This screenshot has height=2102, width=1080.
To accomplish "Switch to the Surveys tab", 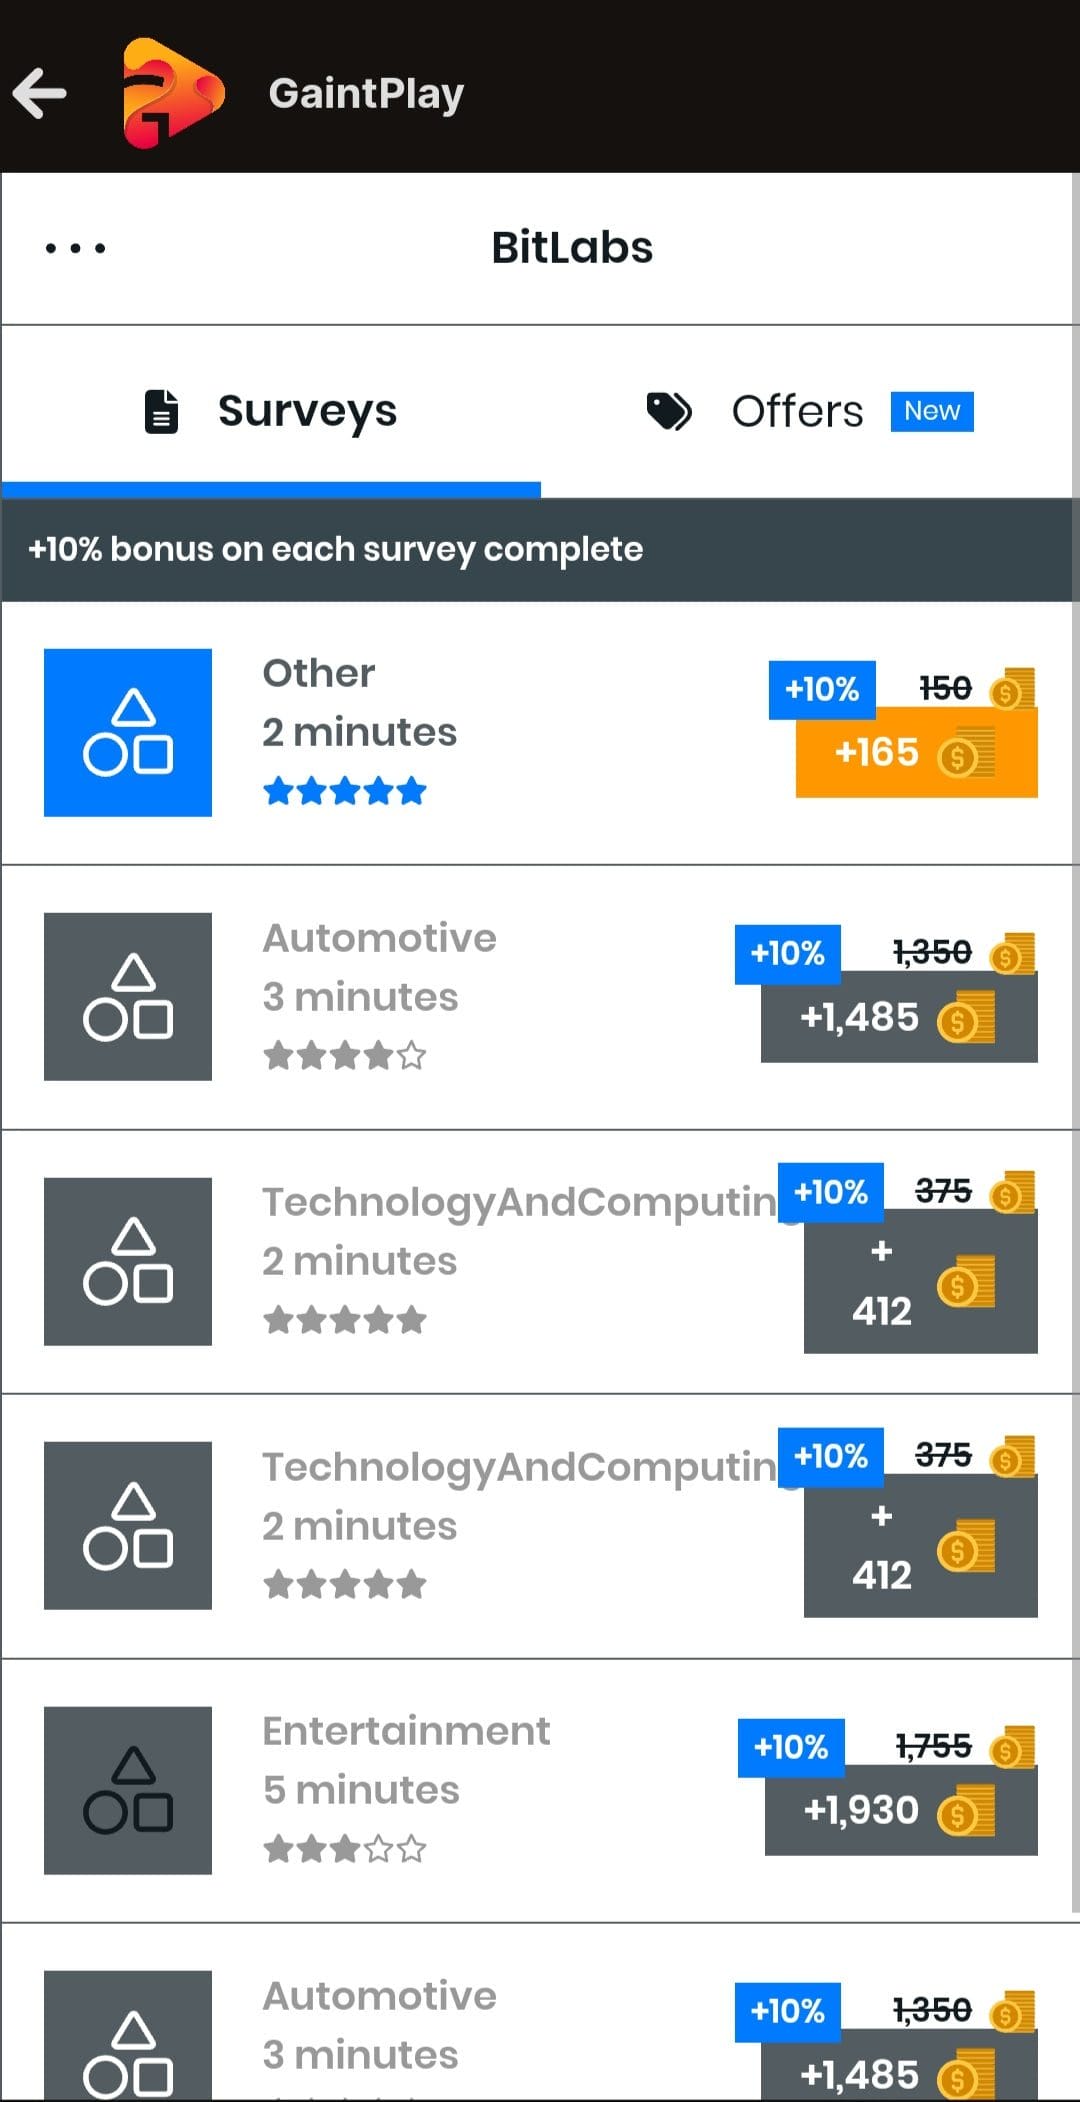I will point(271,411).
